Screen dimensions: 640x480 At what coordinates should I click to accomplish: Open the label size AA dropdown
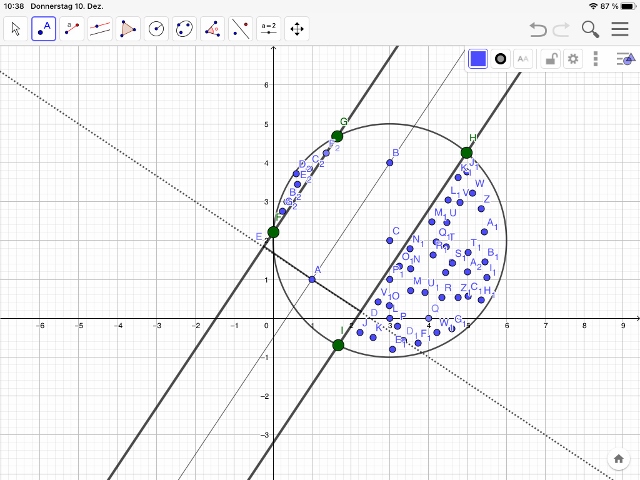point(523,59)
